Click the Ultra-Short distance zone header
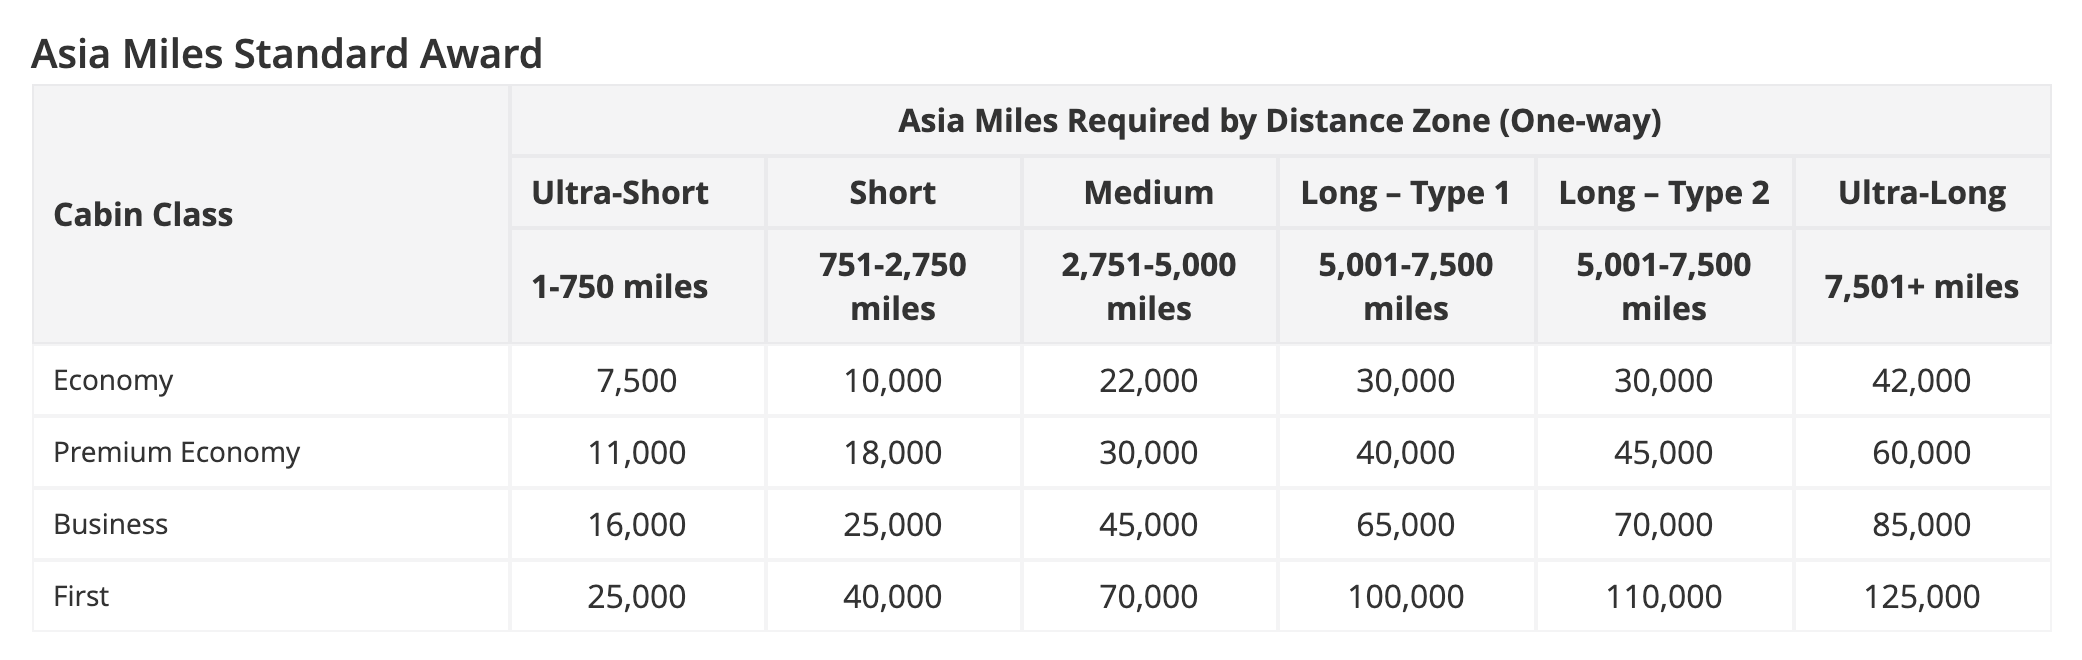This screenshot has width=2082, height=660. pos(620,192)
